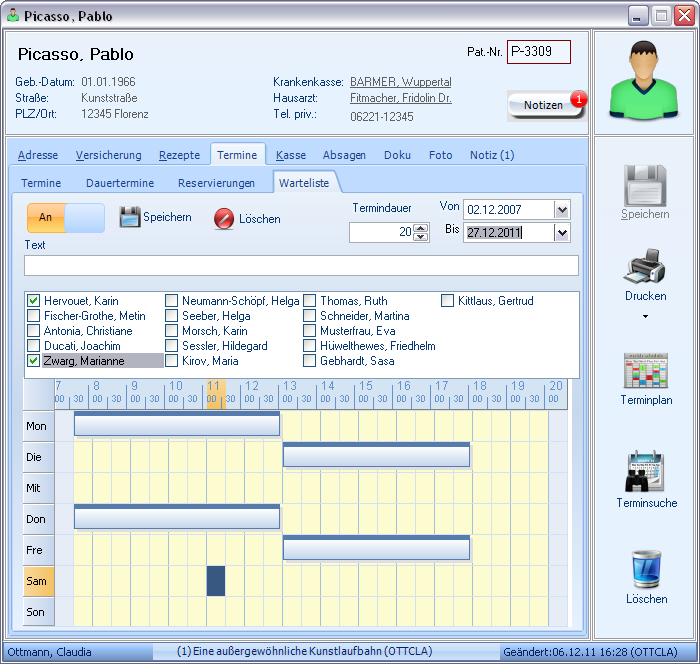700x664 pixels.
Task: Open the BARMER, Wuppertal link
Action: click(400, 82)
